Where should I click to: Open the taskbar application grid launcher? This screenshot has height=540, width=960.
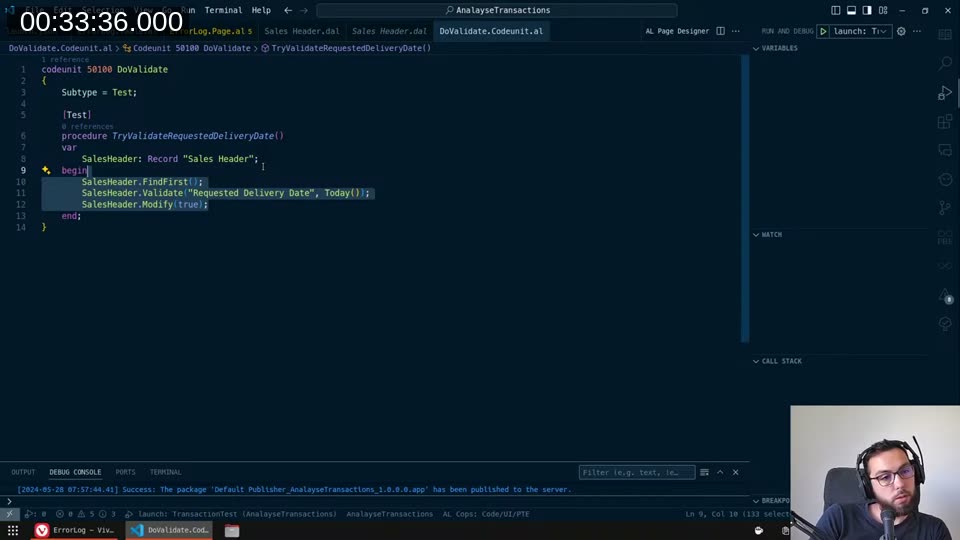tap(13, 530)
